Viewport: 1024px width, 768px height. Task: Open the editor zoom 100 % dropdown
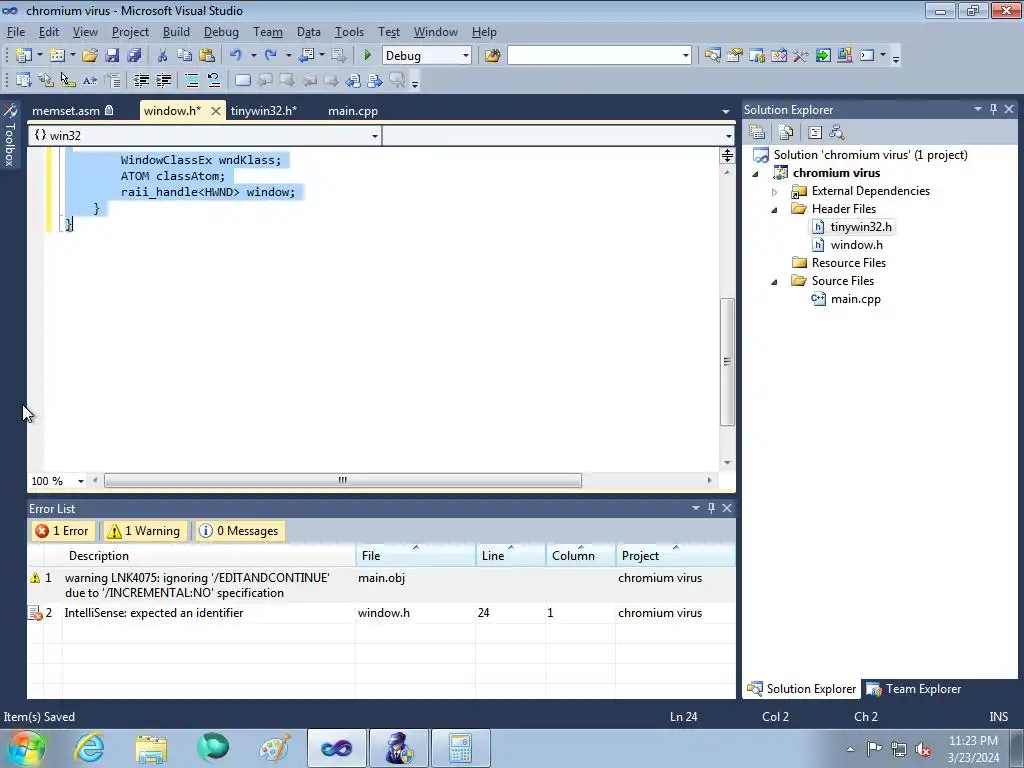pyautogui.click(x=80, y=481)
